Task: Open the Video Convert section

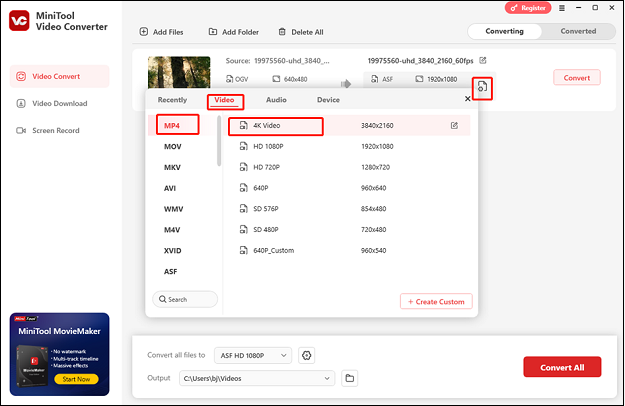Action: click(x=59, y=76)
